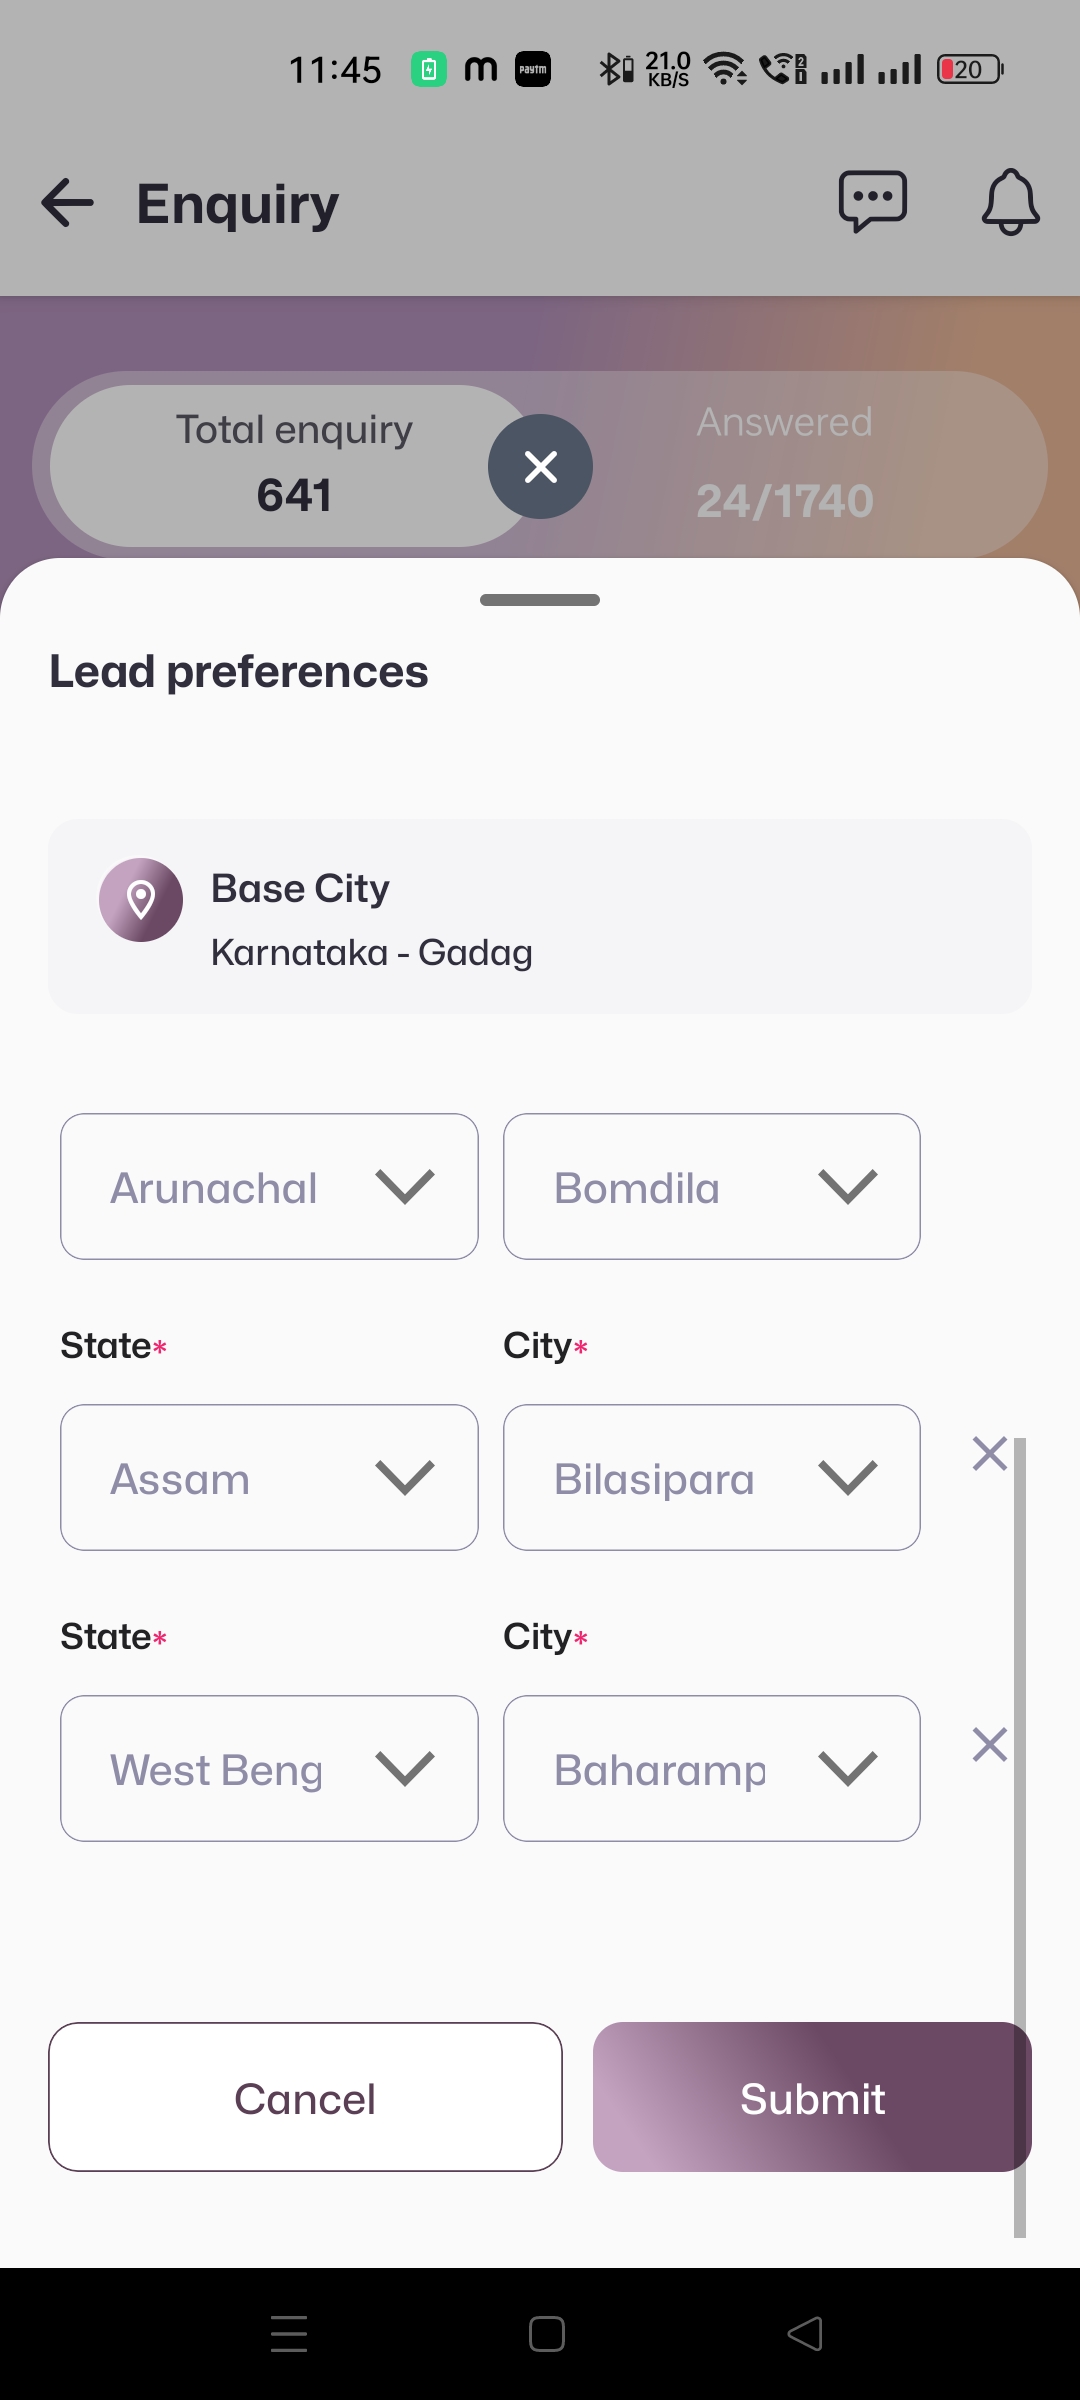
Task: Tap the Base City location pin icon
Action: (141, 900)
